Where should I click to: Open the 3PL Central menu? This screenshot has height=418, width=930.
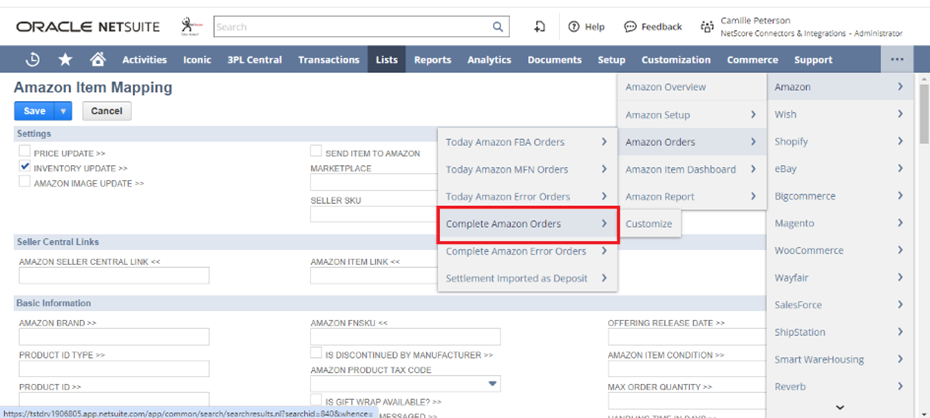254,59
